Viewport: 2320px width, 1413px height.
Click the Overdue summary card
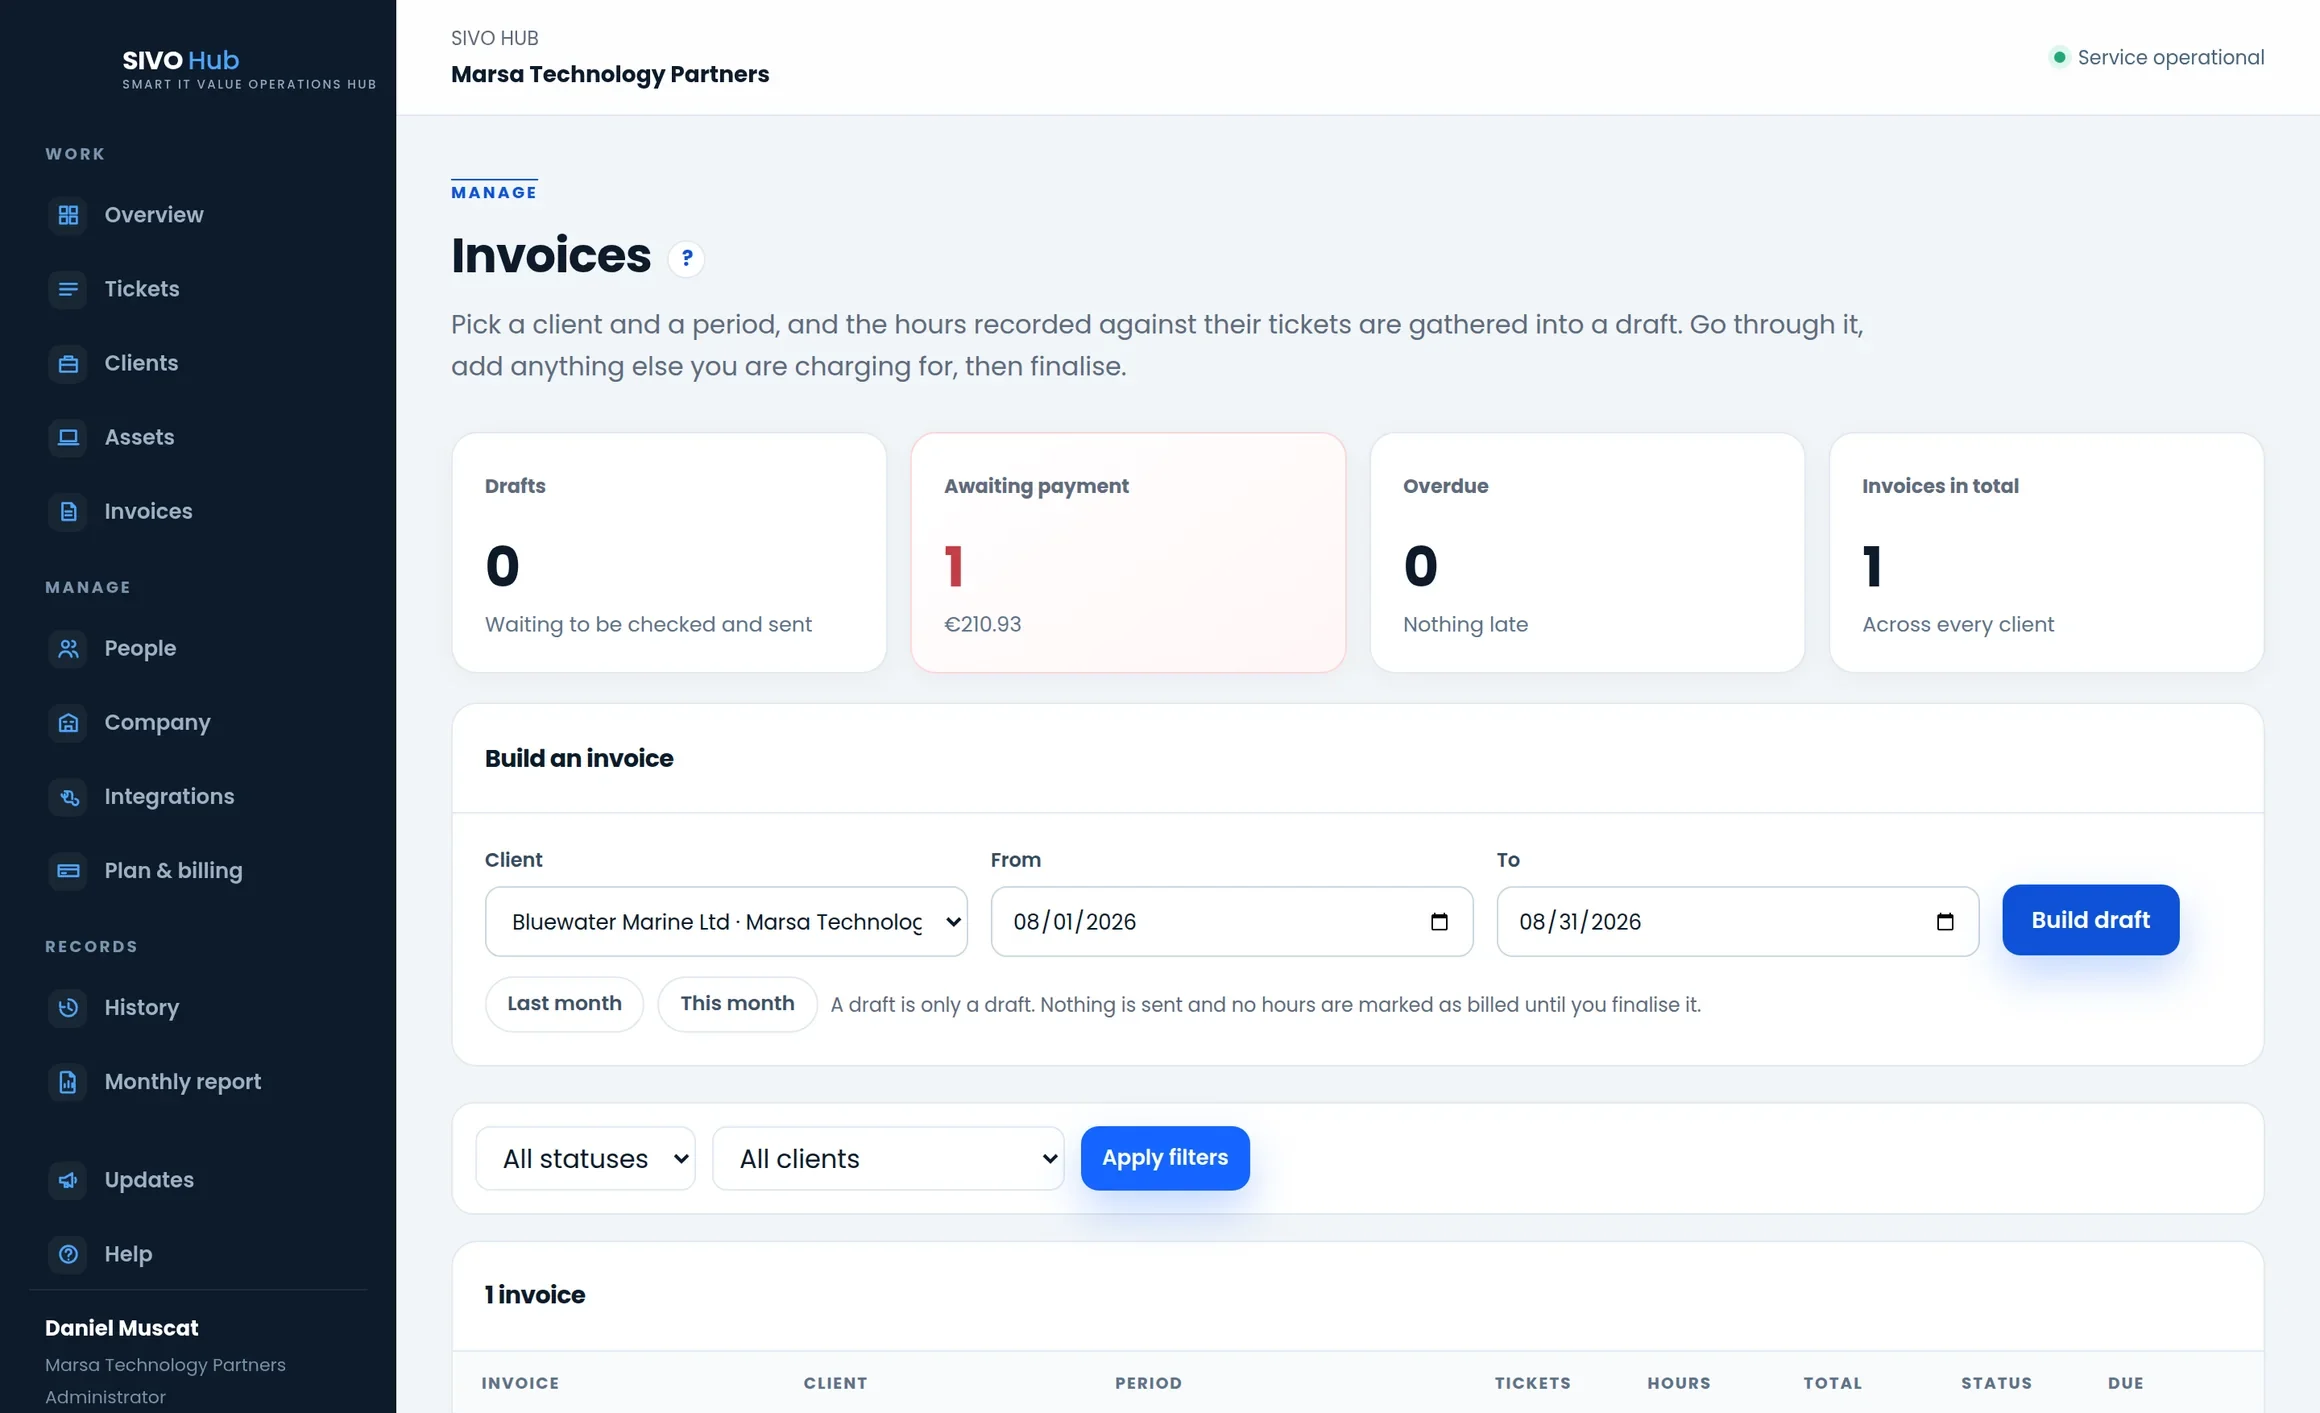click(1587, 552)
